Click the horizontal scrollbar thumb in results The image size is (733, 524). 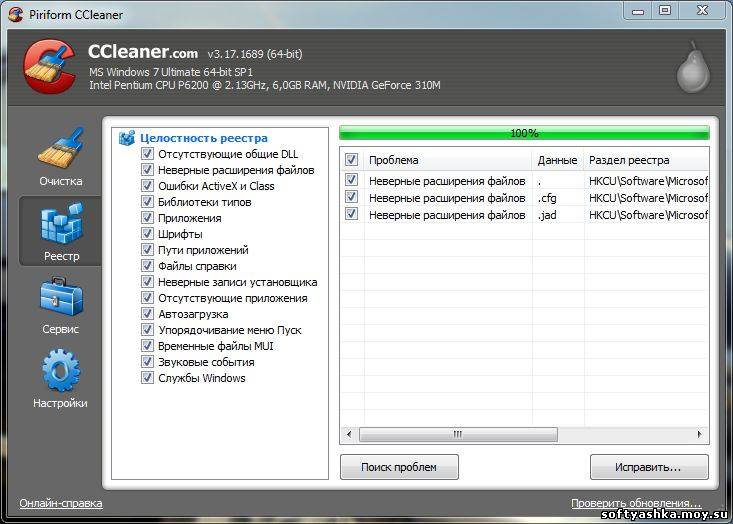click(x=458, y=434)
